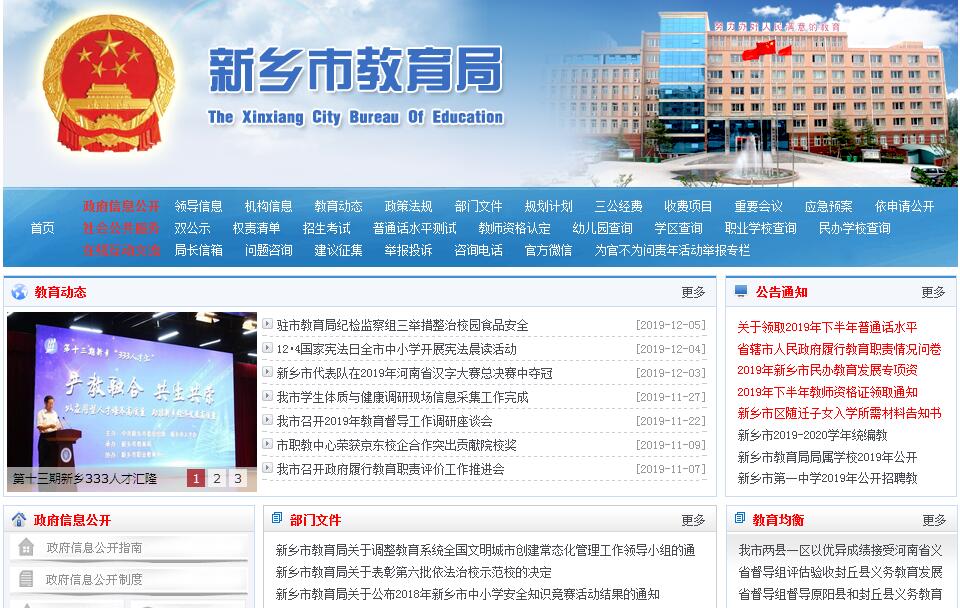Click the document icon next to 部门文件

tap(276, 519)
